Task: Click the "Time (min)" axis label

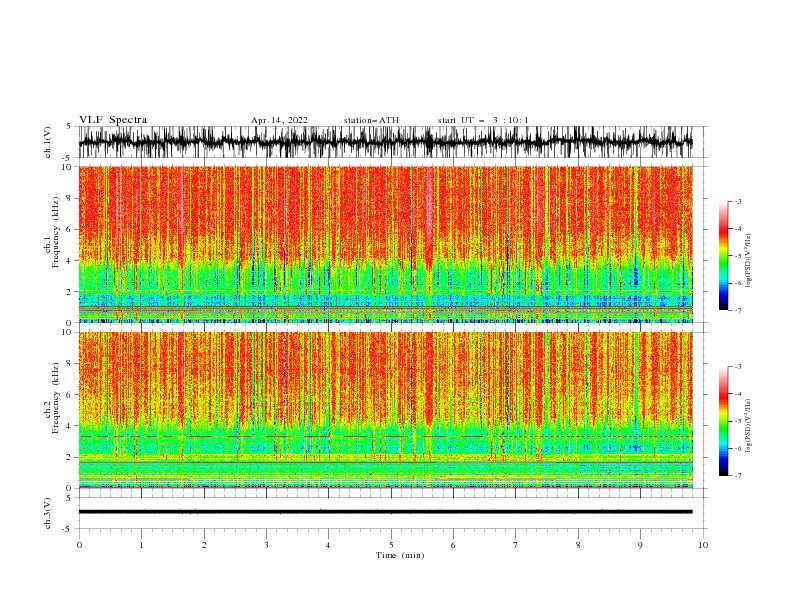Action: [400, 555]
